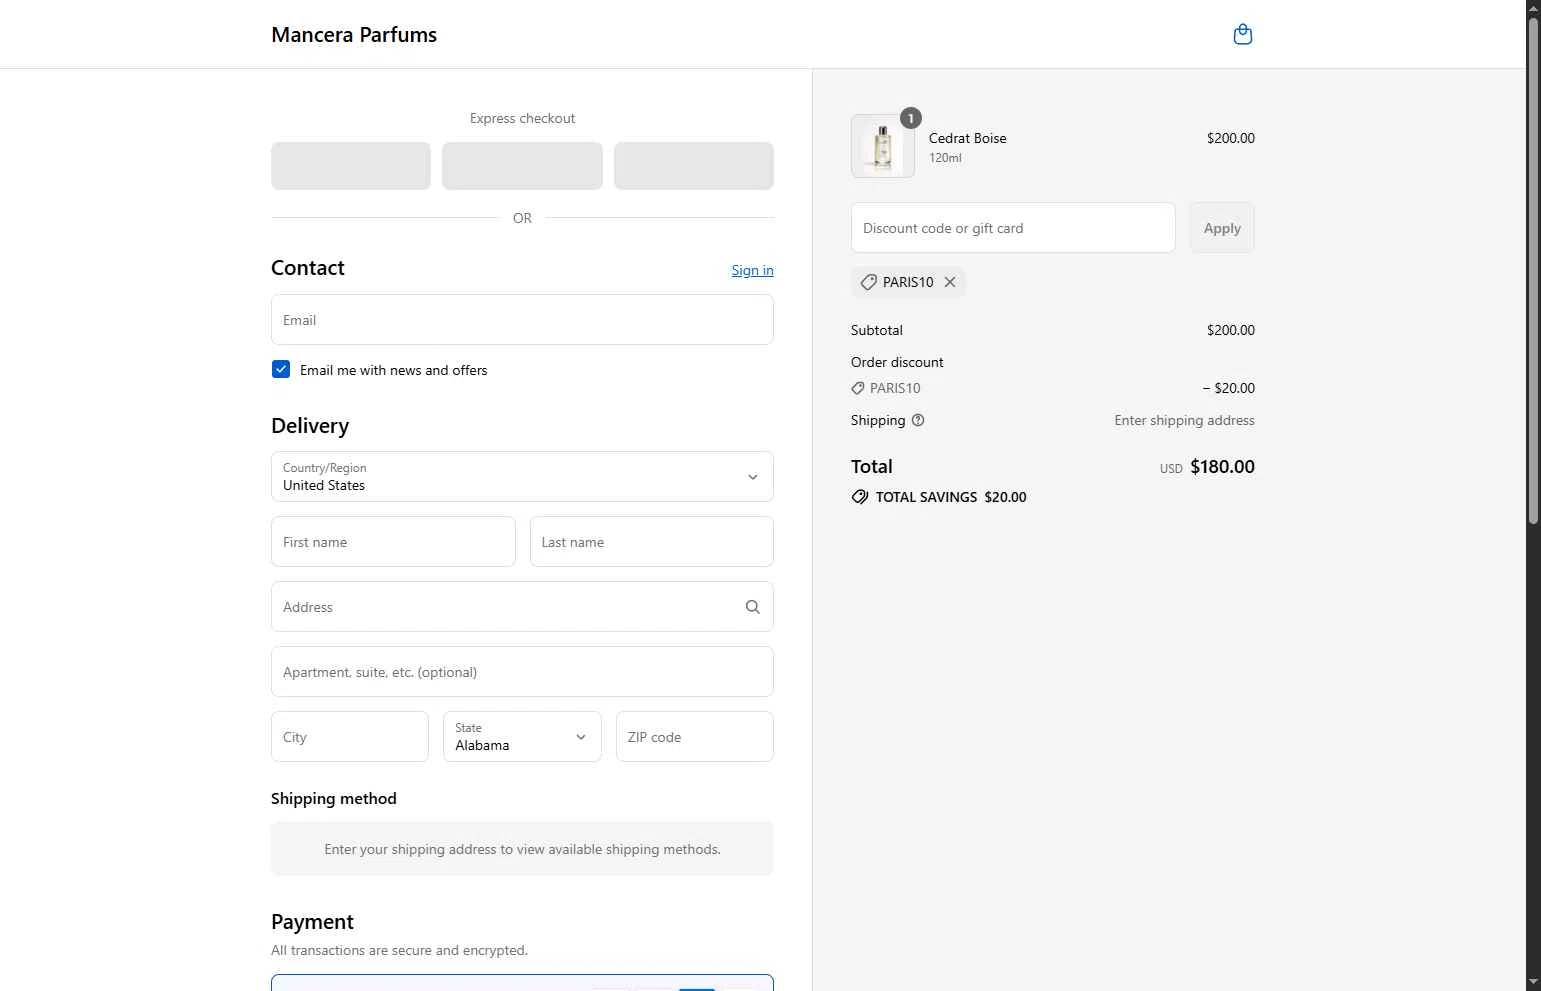Focus the City field
The image size is (1541, 991).
coord(350,737)
